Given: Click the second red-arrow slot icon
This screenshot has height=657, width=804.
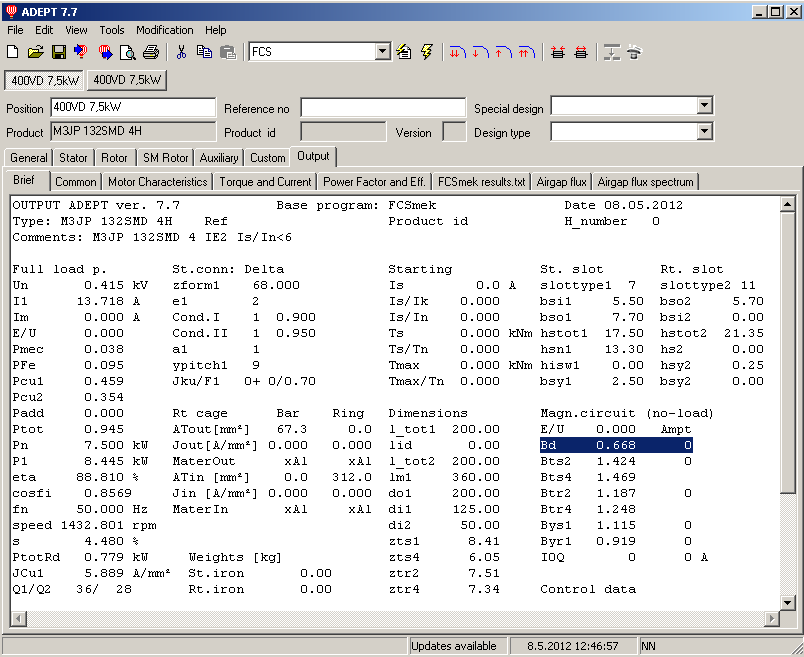Looking at the screenshot, I should point(581,52).
